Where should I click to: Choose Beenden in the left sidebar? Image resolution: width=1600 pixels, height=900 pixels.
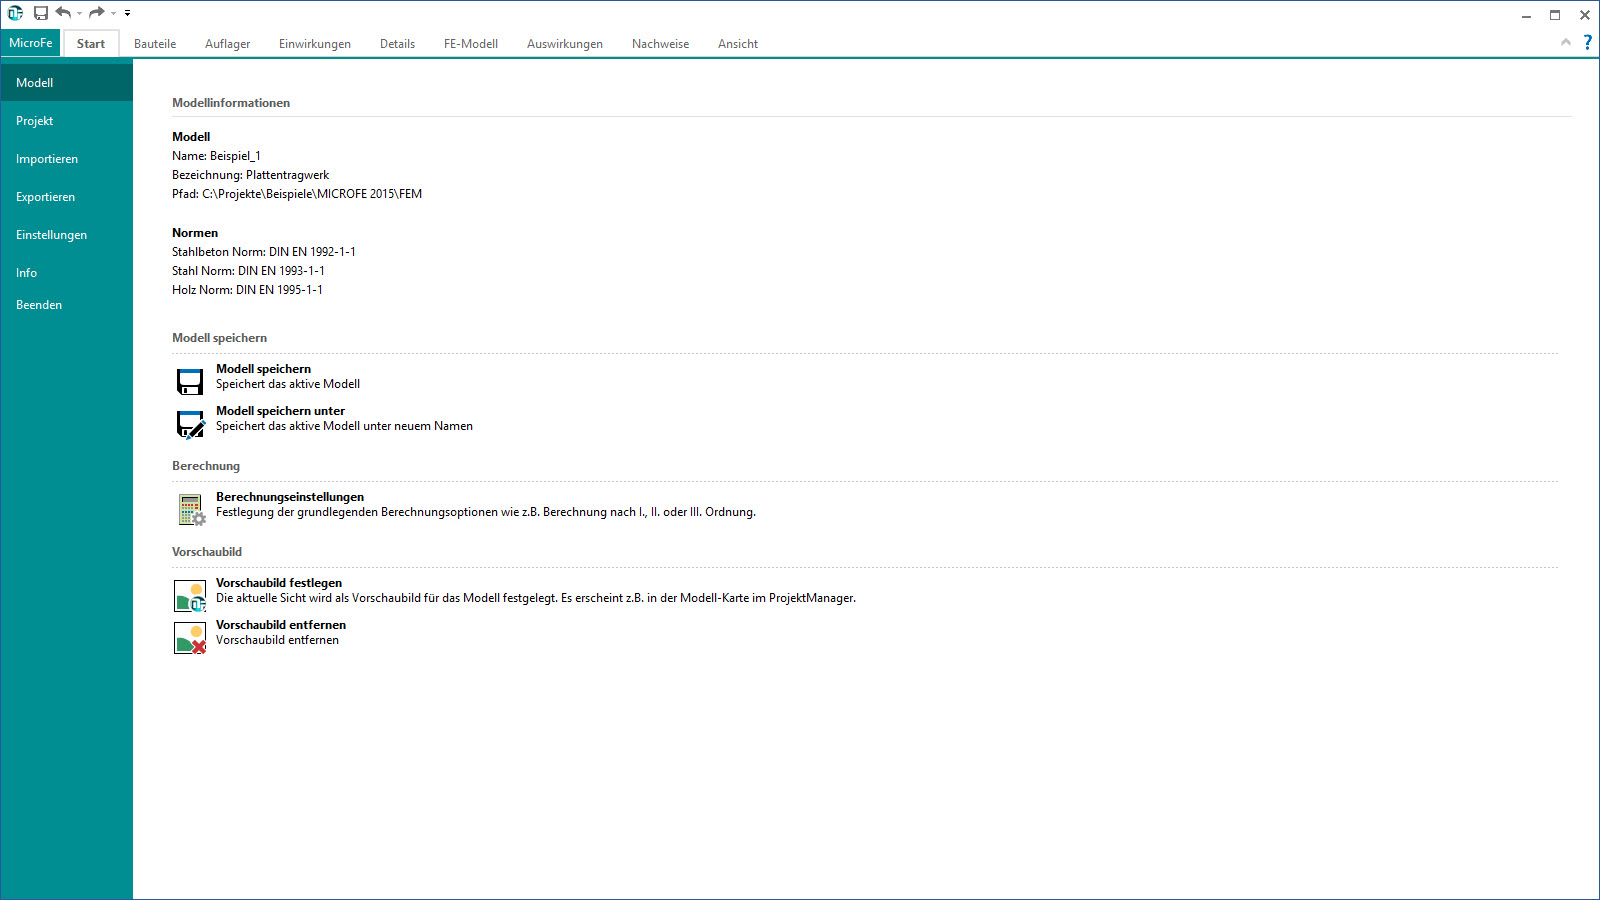(67, 304)
